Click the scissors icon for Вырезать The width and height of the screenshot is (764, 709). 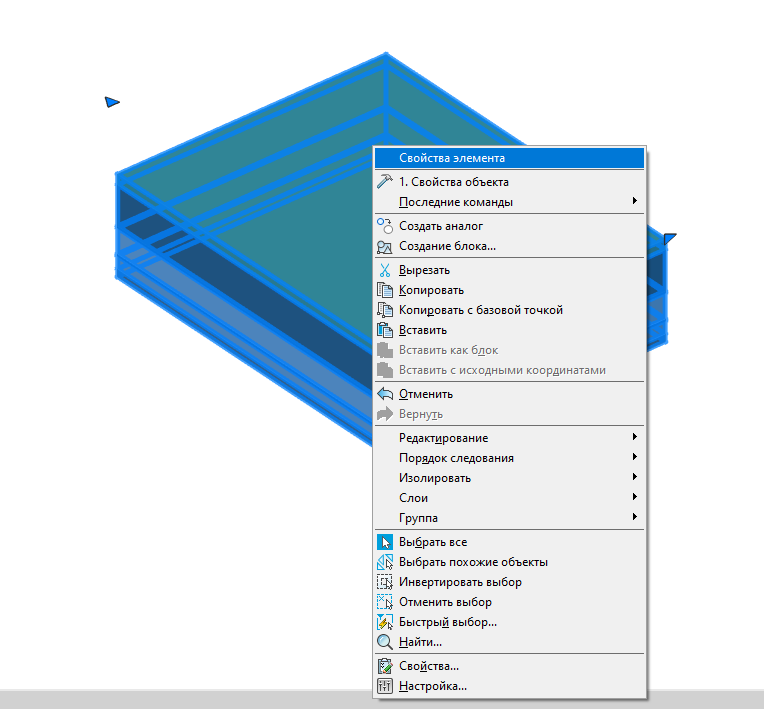385,270
